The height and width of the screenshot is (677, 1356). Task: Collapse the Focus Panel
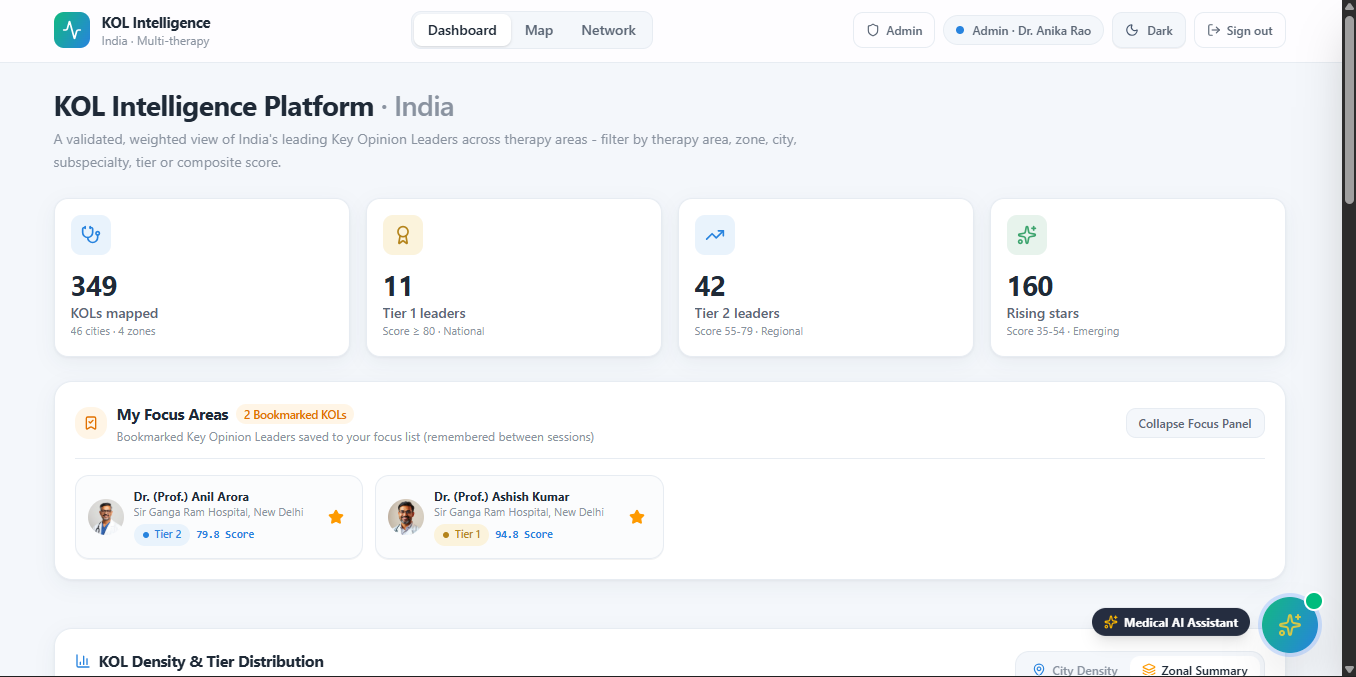pos(1195,424)
